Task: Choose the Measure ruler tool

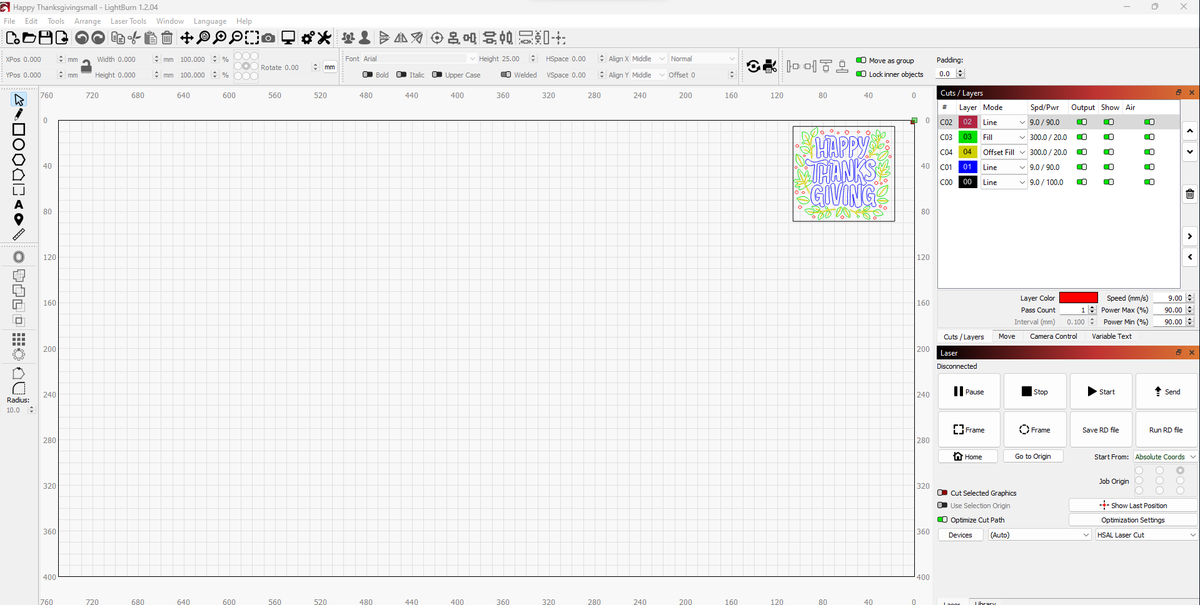Action: [x=18, y=234]
